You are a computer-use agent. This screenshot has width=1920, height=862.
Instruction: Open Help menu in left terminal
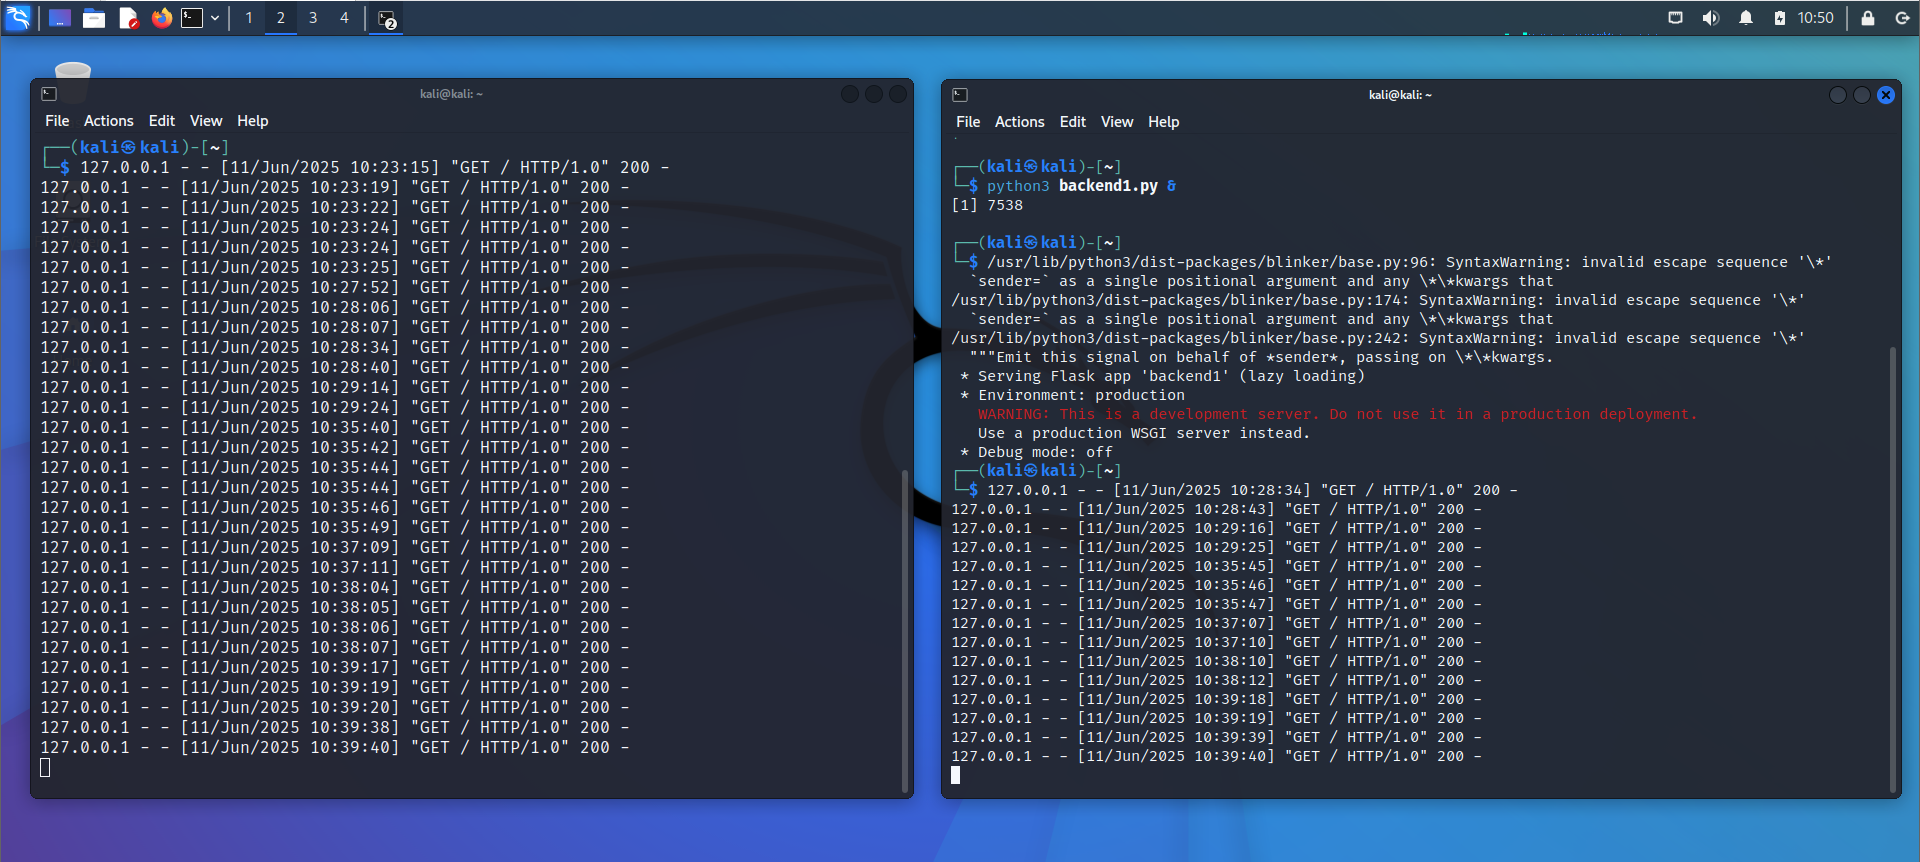click(252, 121)
